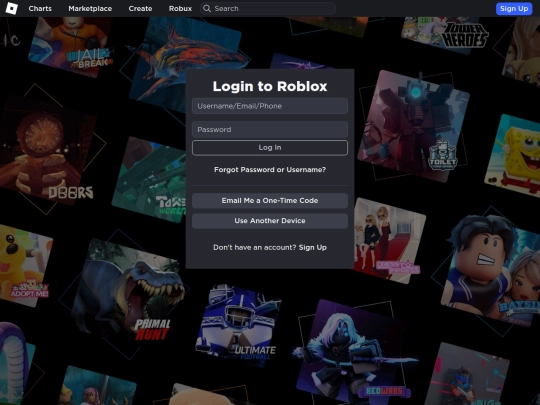Image resolution: width=540 pixels, height=405 pixels.
Task: Click the Roblox logo icon
Action: coord(11,8)
